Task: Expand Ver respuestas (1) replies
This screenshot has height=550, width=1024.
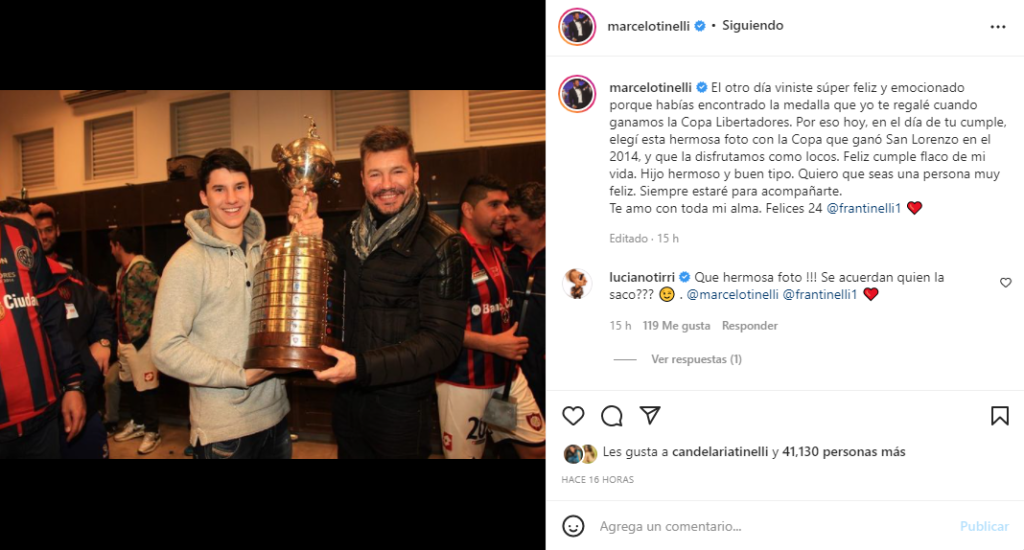Action: tap(696, 359)
